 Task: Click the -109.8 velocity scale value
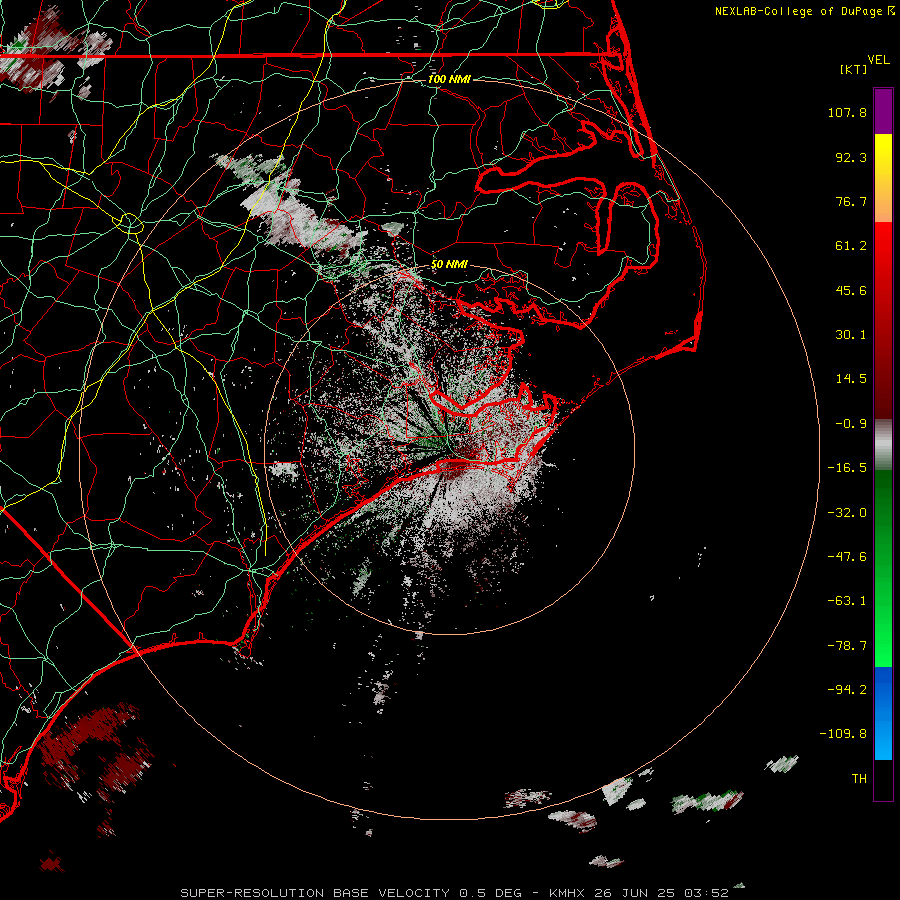(x=843, y=734)
